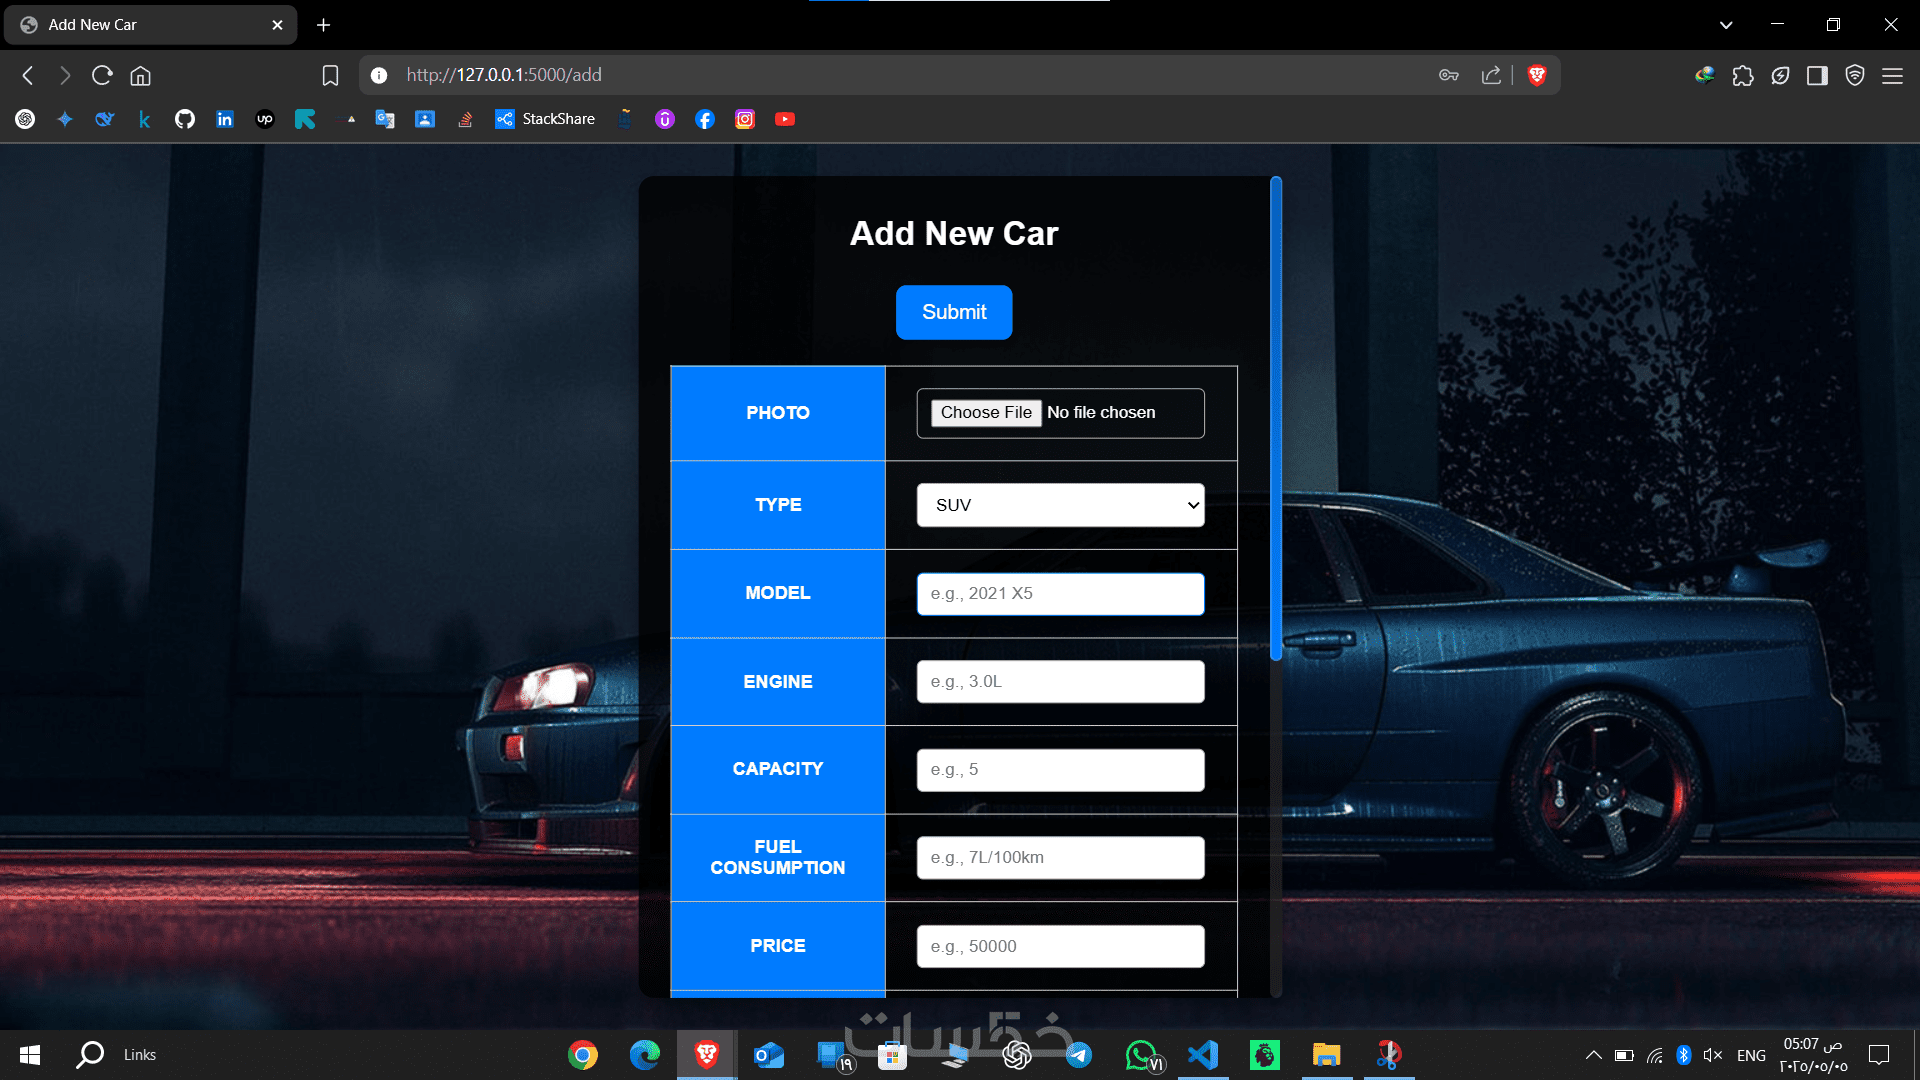Viewport: 1920px width, 1080px height.
Task: Toggle the browser sidebar panel
Action: pos(1817,75)
